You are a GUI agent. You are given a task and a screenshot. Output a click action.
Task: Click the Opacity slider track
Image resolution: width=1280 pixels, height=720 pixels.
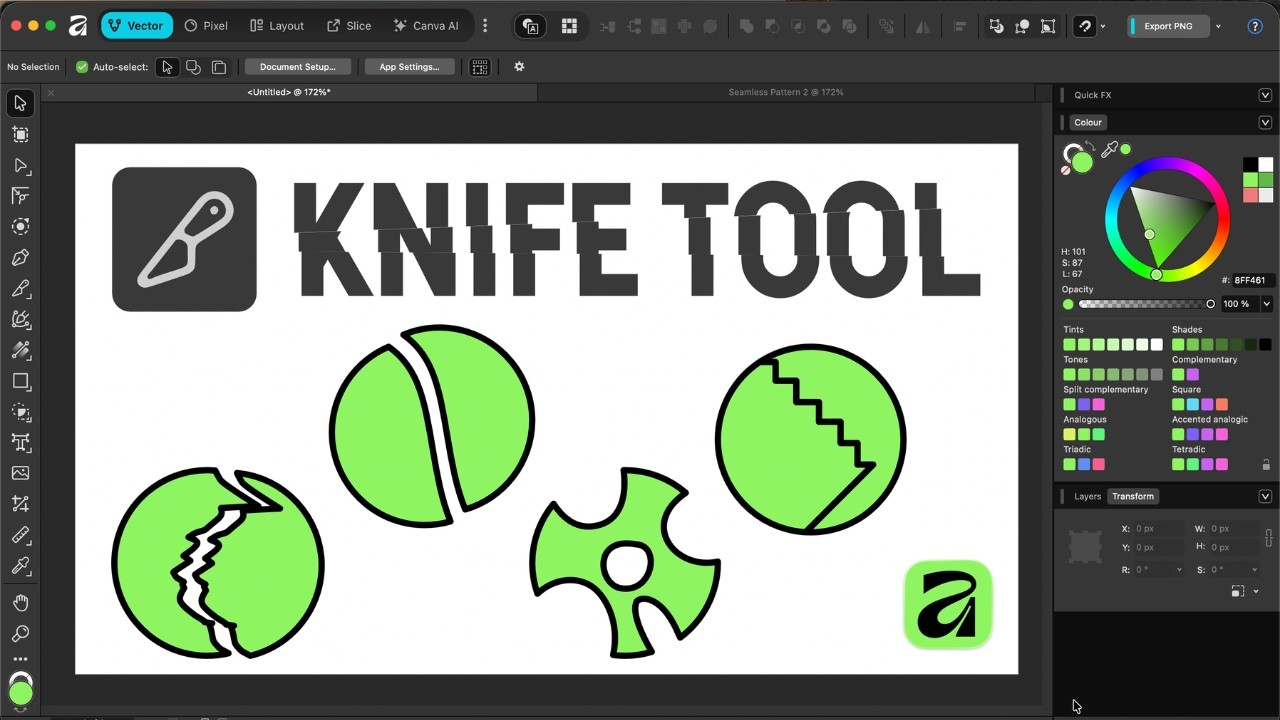(1145, 304)
